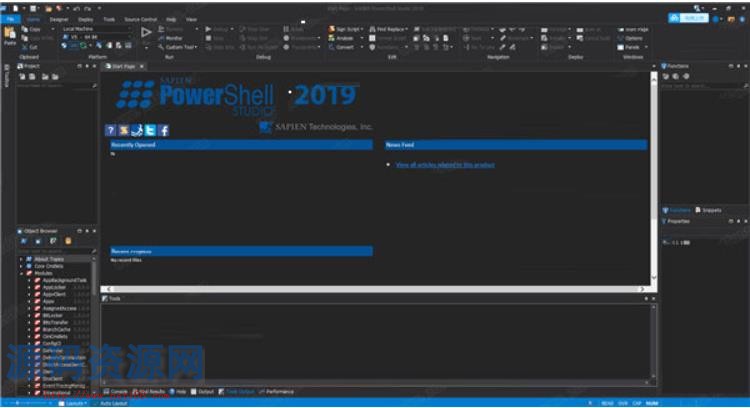
Task: Switch to the Source Control ribbon tab
Action: (141, 20)
